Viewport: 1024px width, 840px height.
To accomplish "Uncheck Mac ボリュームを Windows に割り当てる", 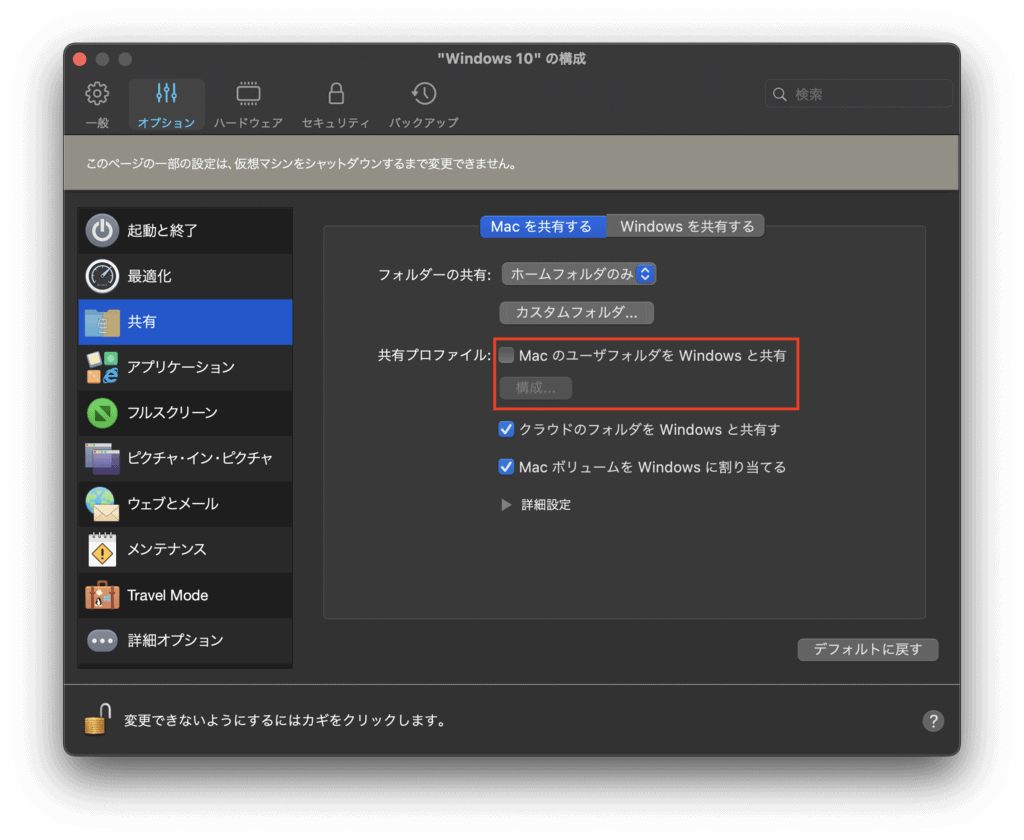I will point(506,467).
